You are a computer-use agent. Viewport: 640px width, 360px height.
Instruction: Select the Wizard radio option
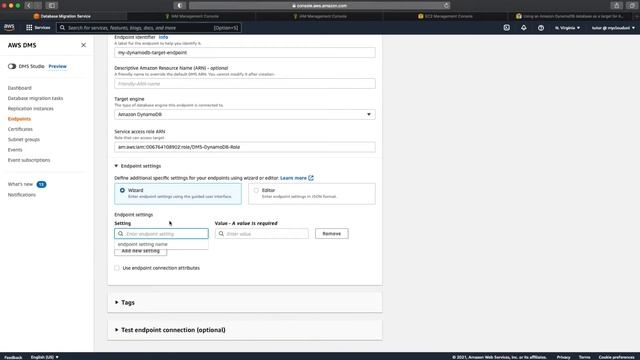(122, 190)
